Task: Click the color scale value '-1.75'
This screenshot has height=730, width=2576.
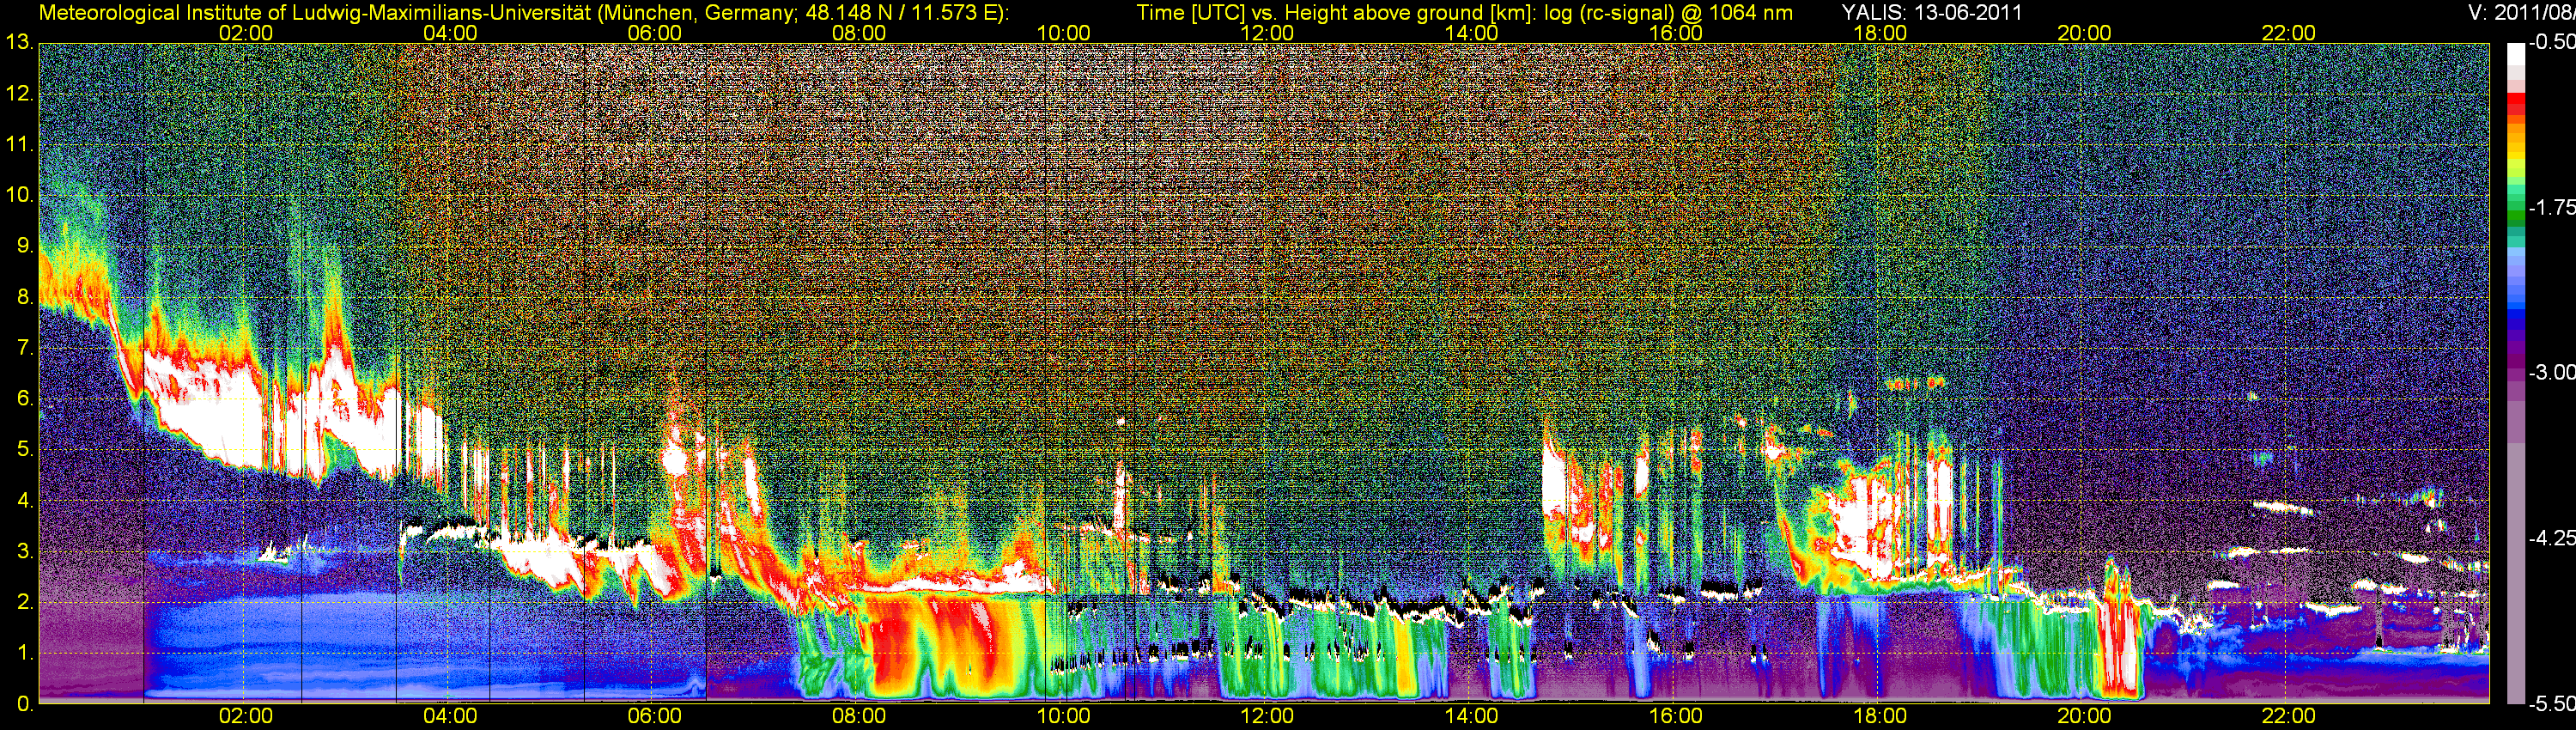Action: click(2551, 208)
